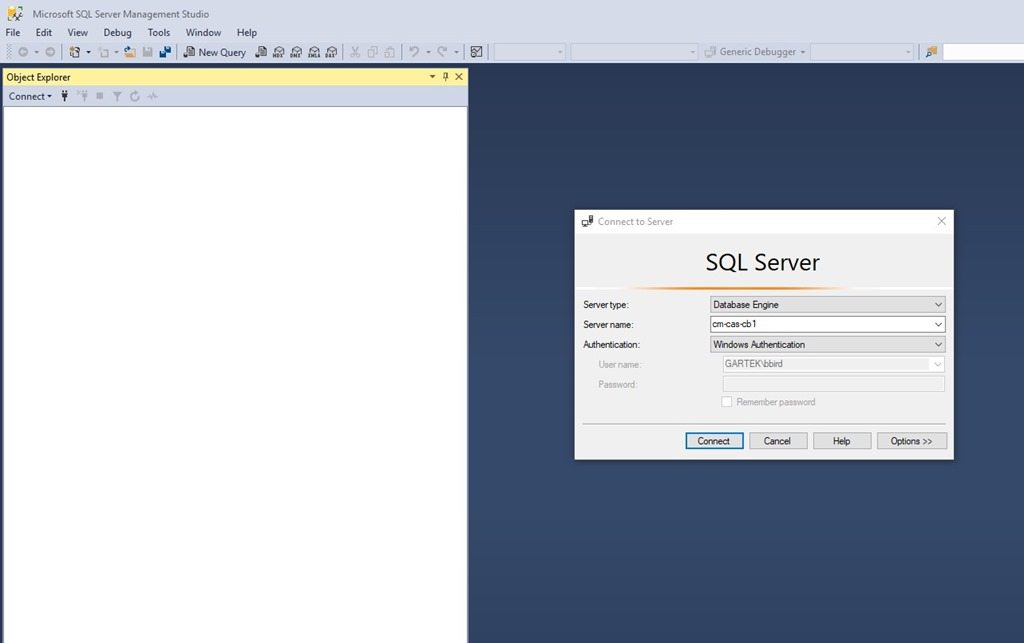The height and width of the screenshot is (643, 1024).
Task: Close the Connect to Server dialog
Action: (941, 221)
